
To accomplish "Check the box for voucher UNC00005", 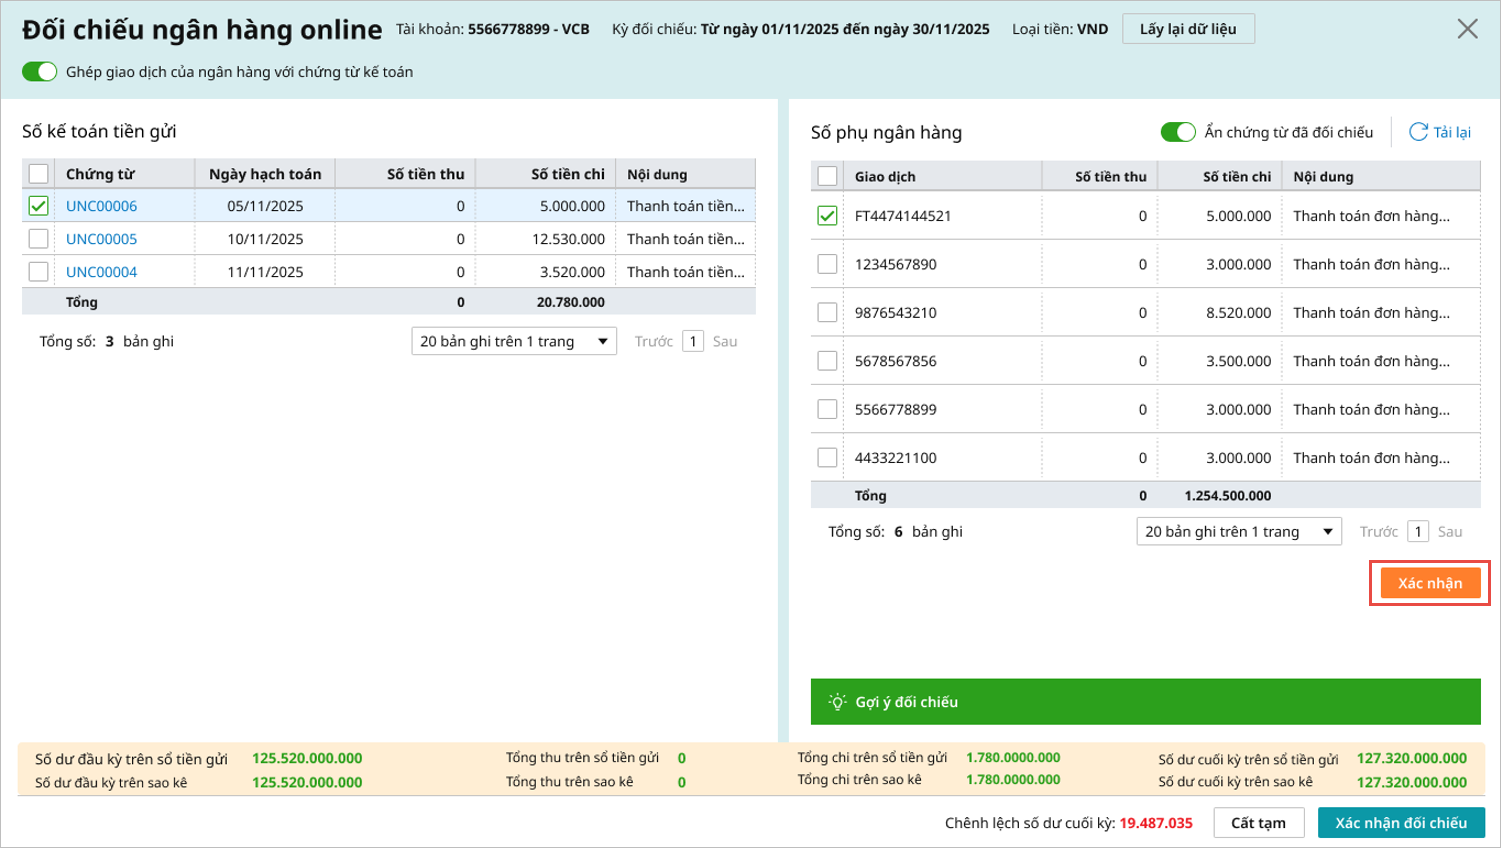I will [39, 239].
